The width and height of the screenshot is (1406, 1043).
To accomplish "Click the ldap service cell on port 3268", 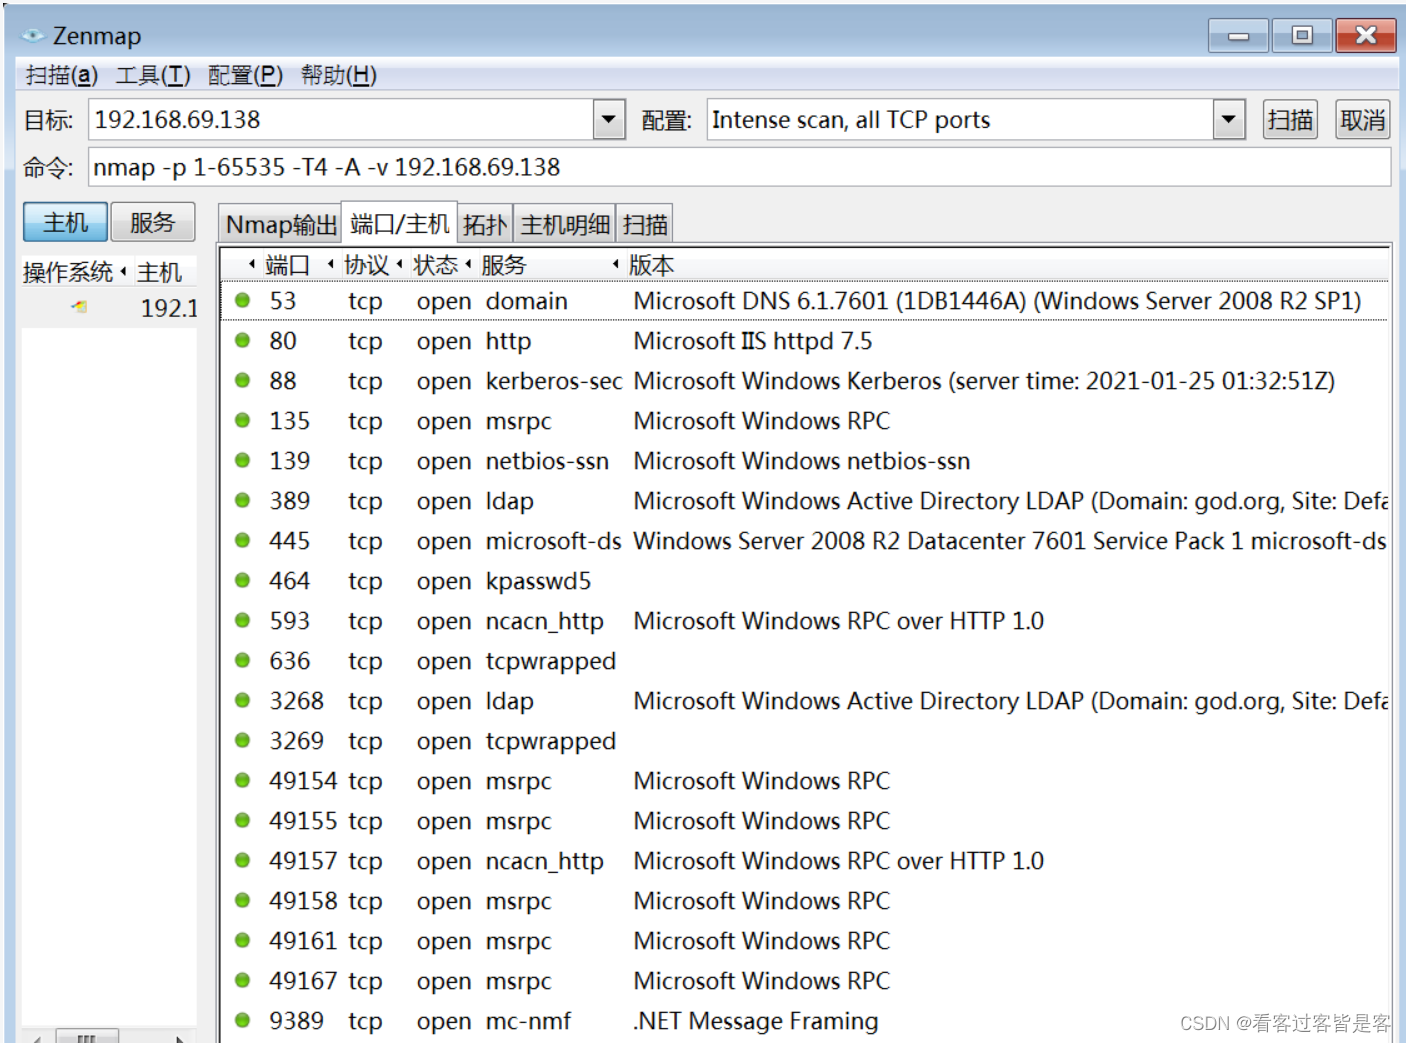I will tap(510, 701).
